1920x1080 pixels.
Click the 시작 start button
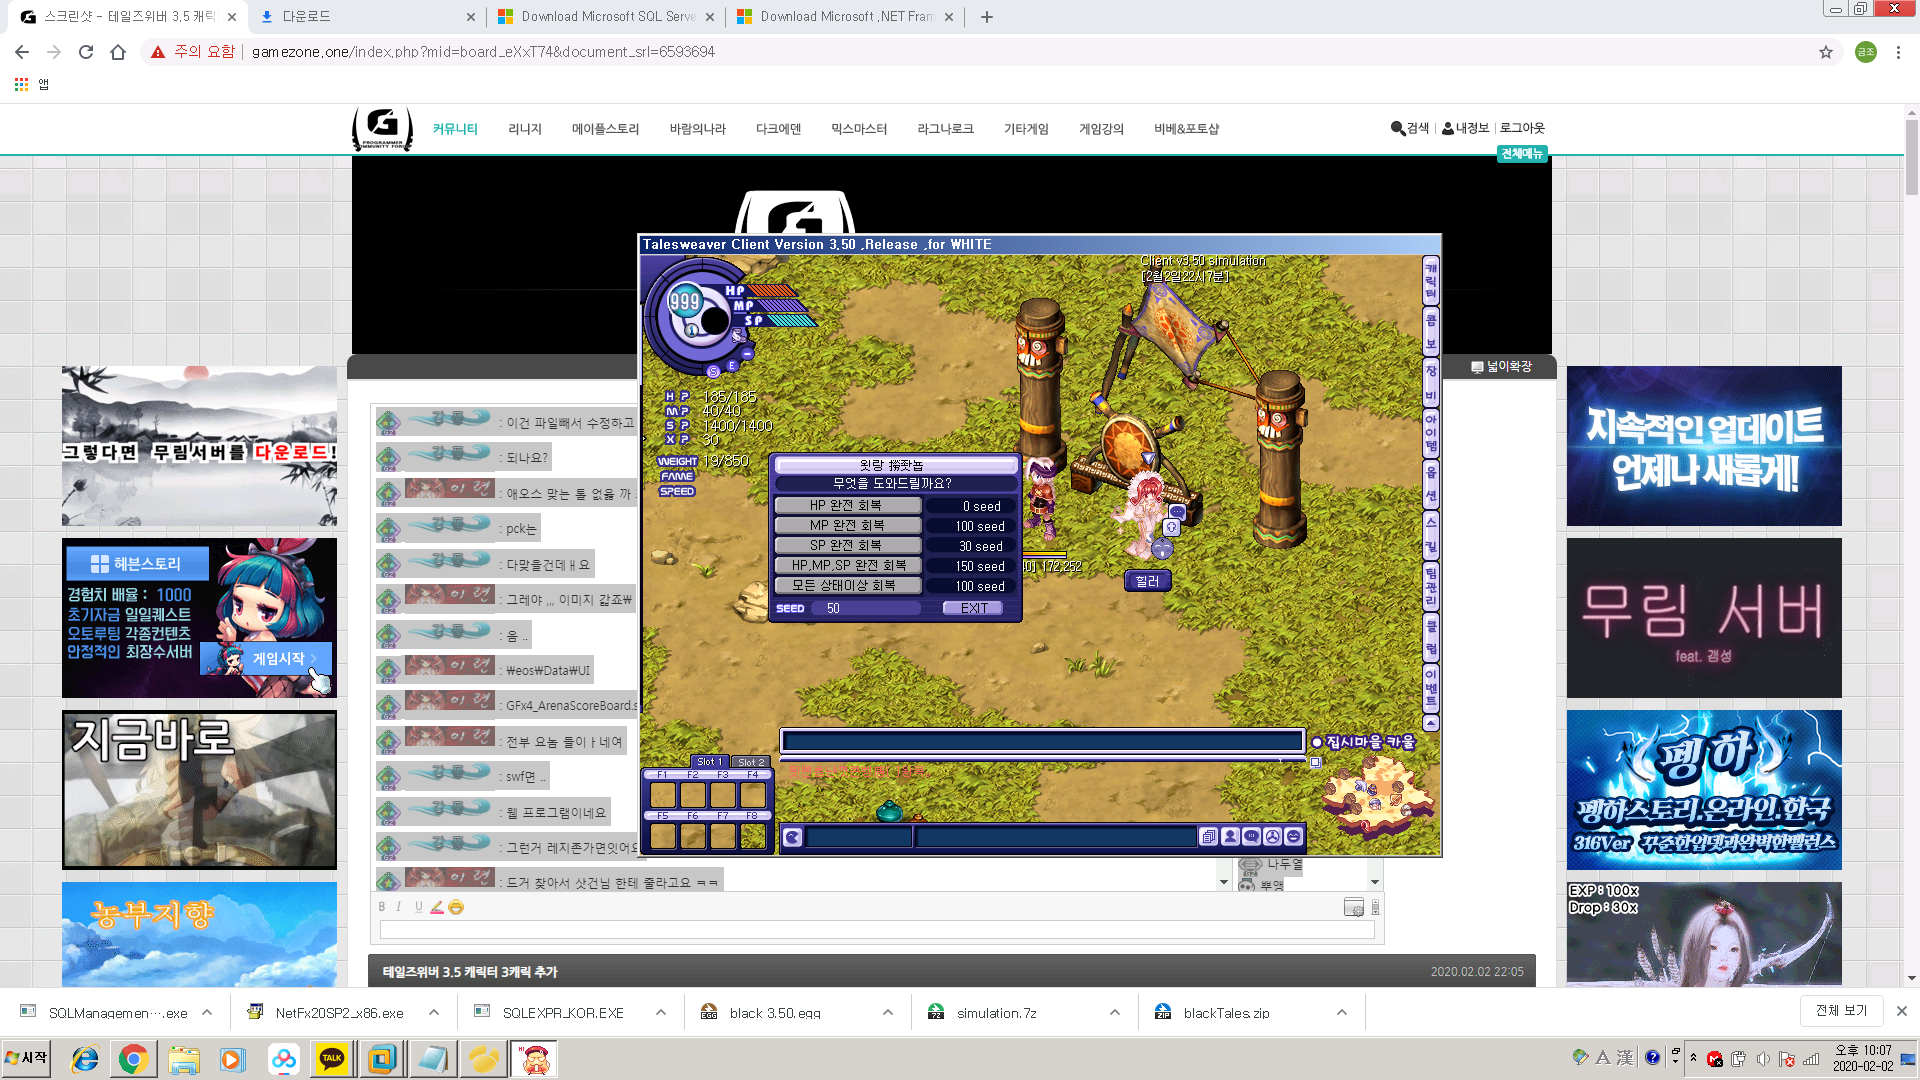click(x=26, y=1058)
